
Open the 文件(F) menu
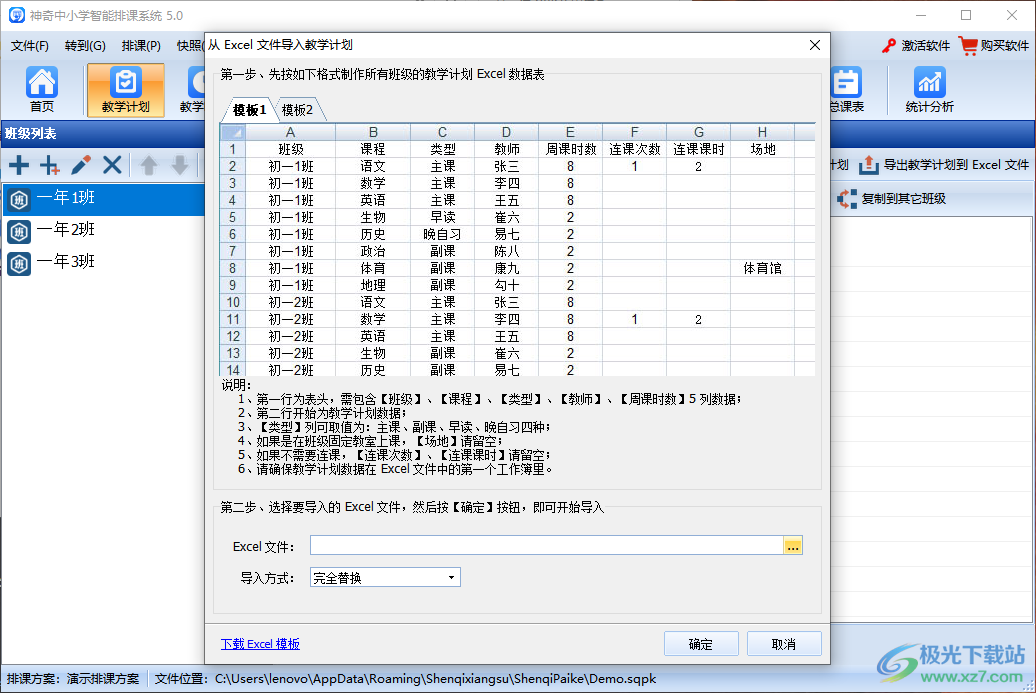[x=30, y=46]
